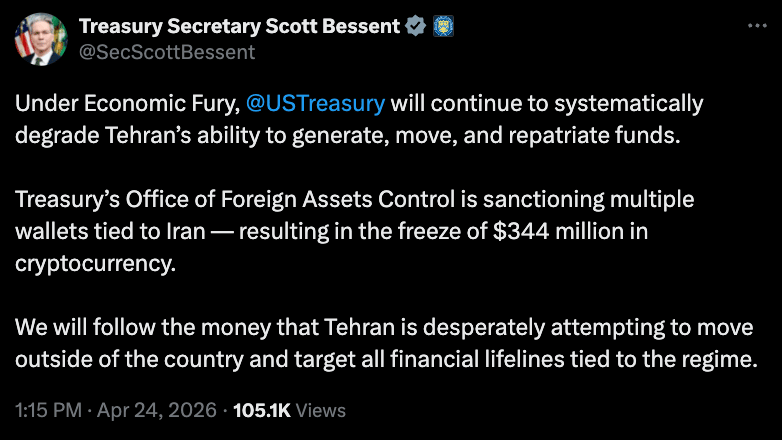Click the Views label
Image resolution: width=782 pixels, height=440 pixels.
pyautogui.click(x=322, y=410)
